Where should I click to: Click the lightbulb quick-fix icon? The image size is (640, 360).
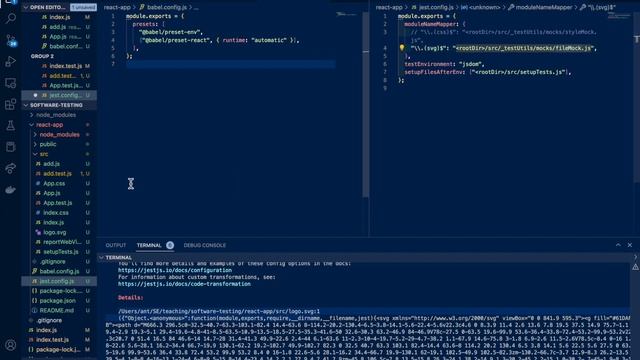[x=402, y=48]
